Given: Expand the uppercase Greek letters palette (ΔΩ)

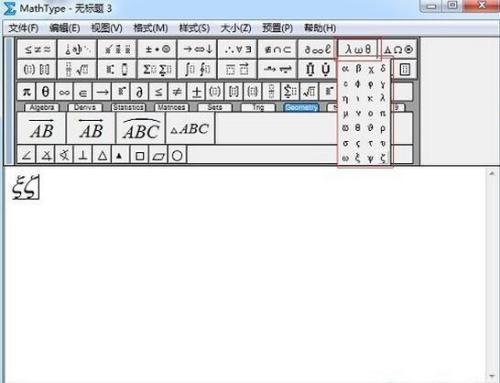Looking at the screenshot, I should point(399,50).
